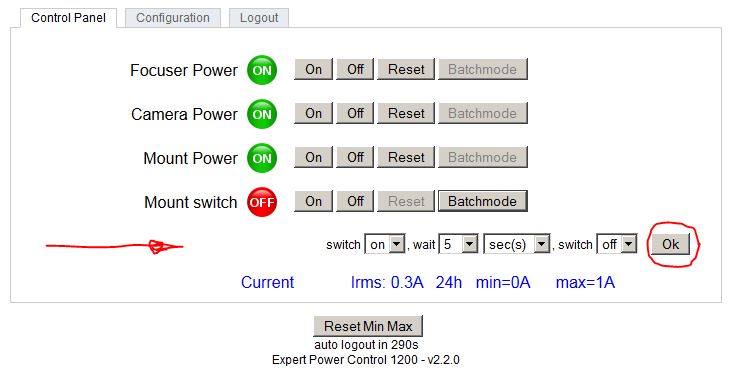Reset the Camera Power port
Image resolution: width=736 pixels, height=380 pixels.
point(406,114)
